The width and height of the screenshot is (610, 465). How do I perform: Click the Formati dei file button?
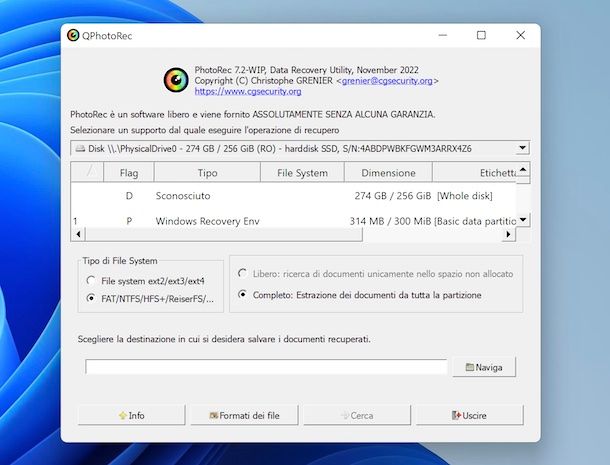tap(244, 415)
